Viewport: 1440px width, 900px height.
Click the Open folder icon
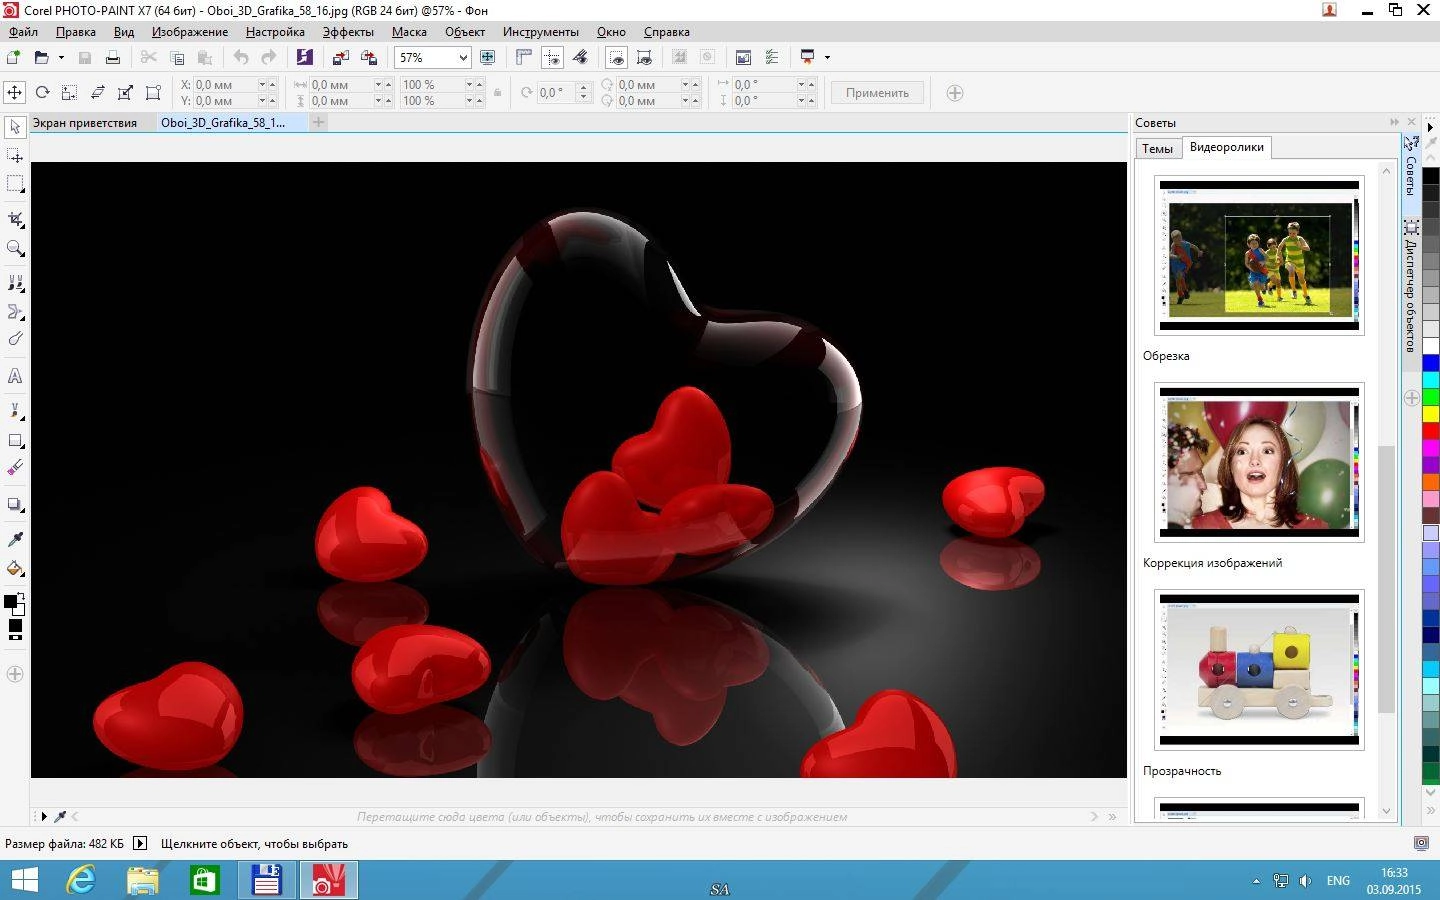[41, 57]
